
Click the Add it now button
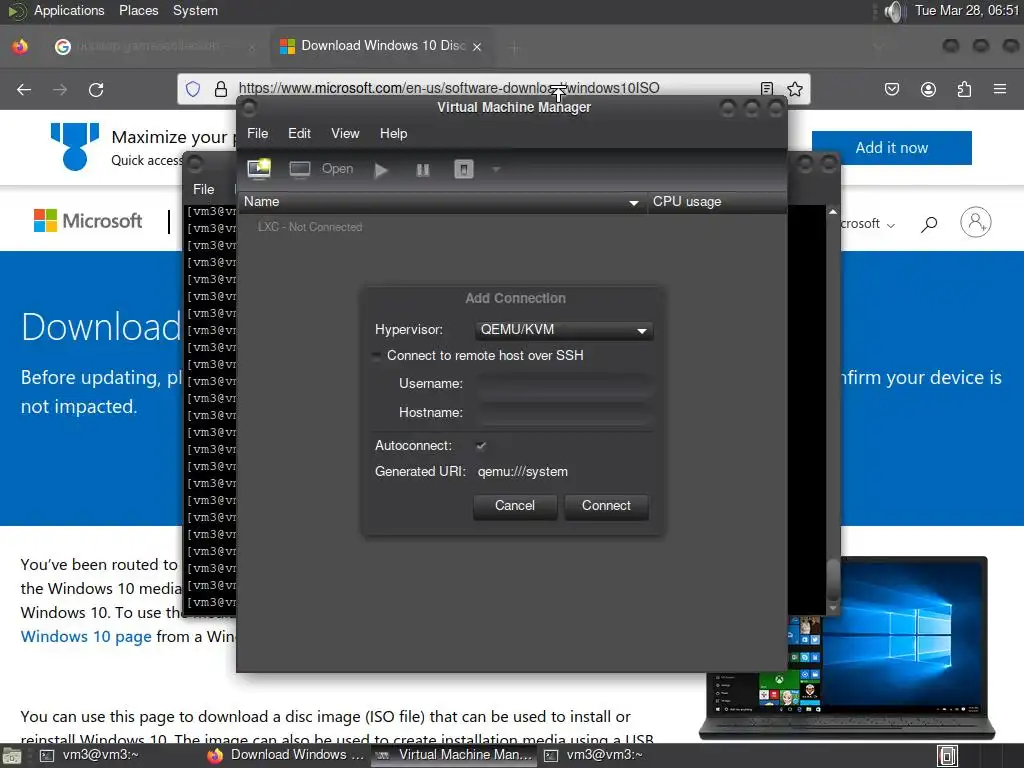[891, 148]
